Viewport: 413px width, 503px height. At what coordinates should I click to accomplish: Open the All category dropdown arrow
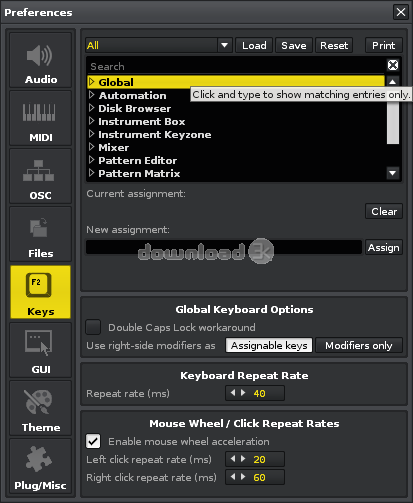(x=224, y=45)
